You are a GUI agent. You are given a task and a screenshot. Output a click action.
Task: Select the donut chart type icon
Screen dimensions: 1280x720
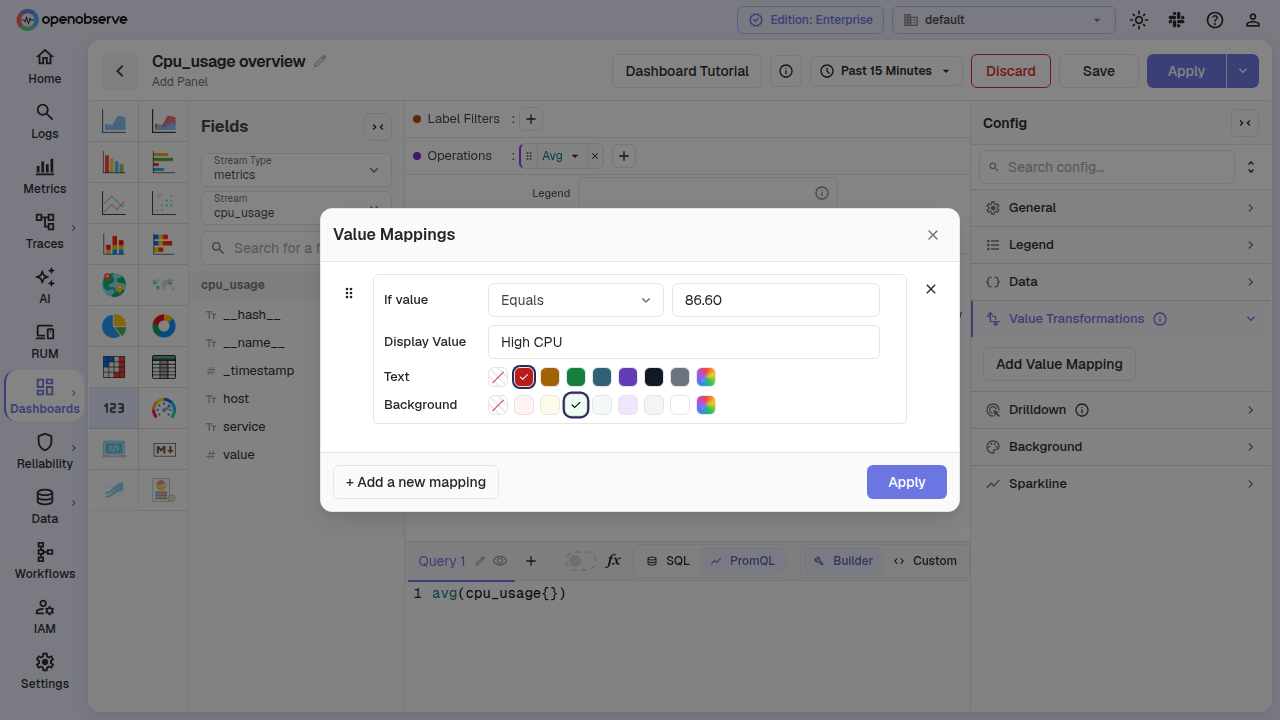pyautogui.click(x=164, y=326)
